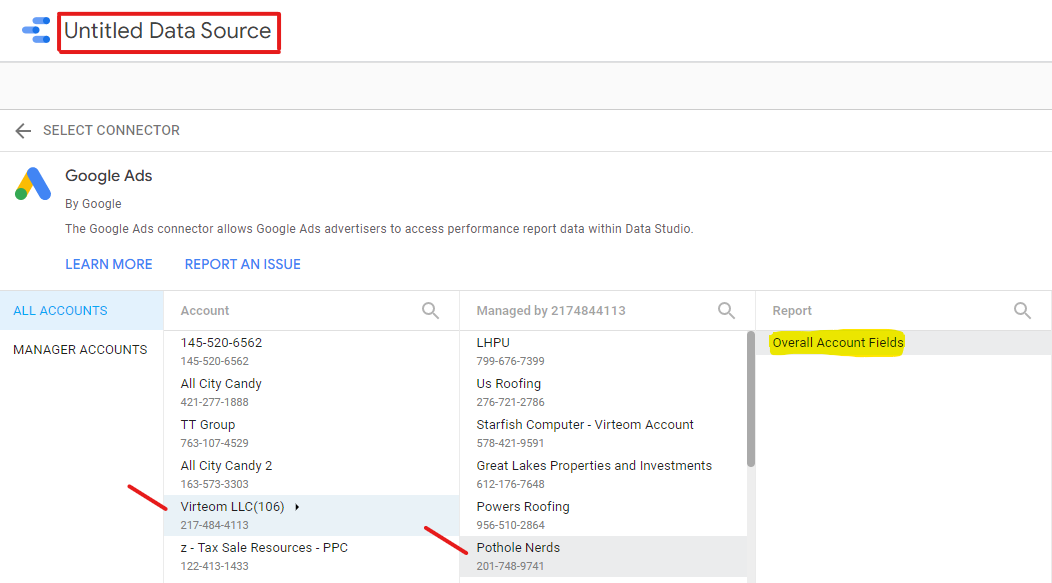Expand the Virteom LLC(106) submenu arrow

[x=298, y=507]
